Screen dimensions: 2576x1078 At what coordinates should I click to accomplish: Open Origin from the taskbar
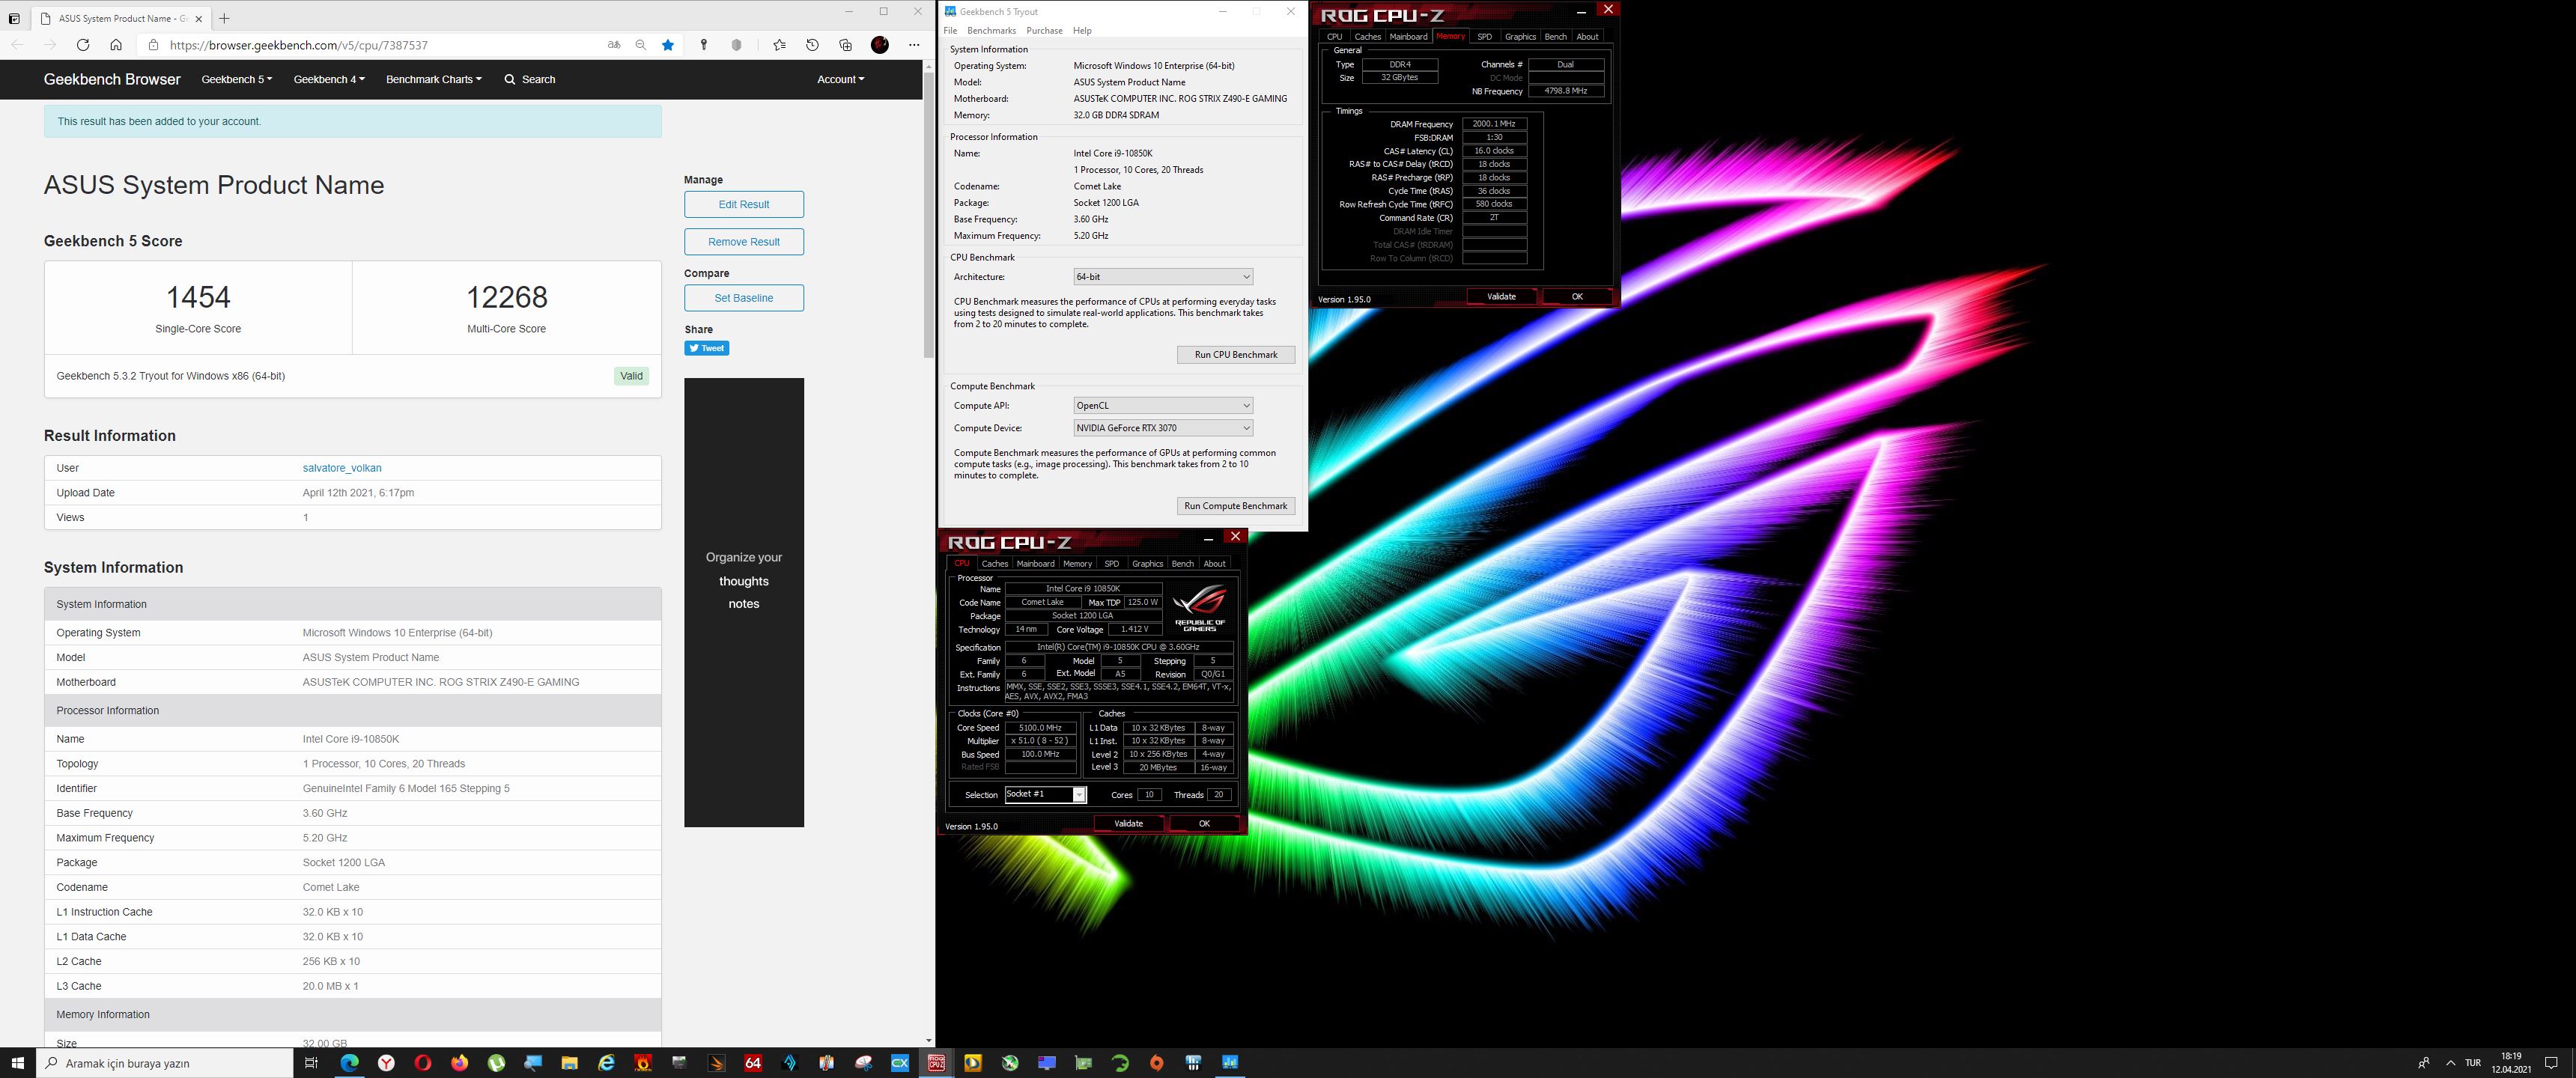1157,1063
